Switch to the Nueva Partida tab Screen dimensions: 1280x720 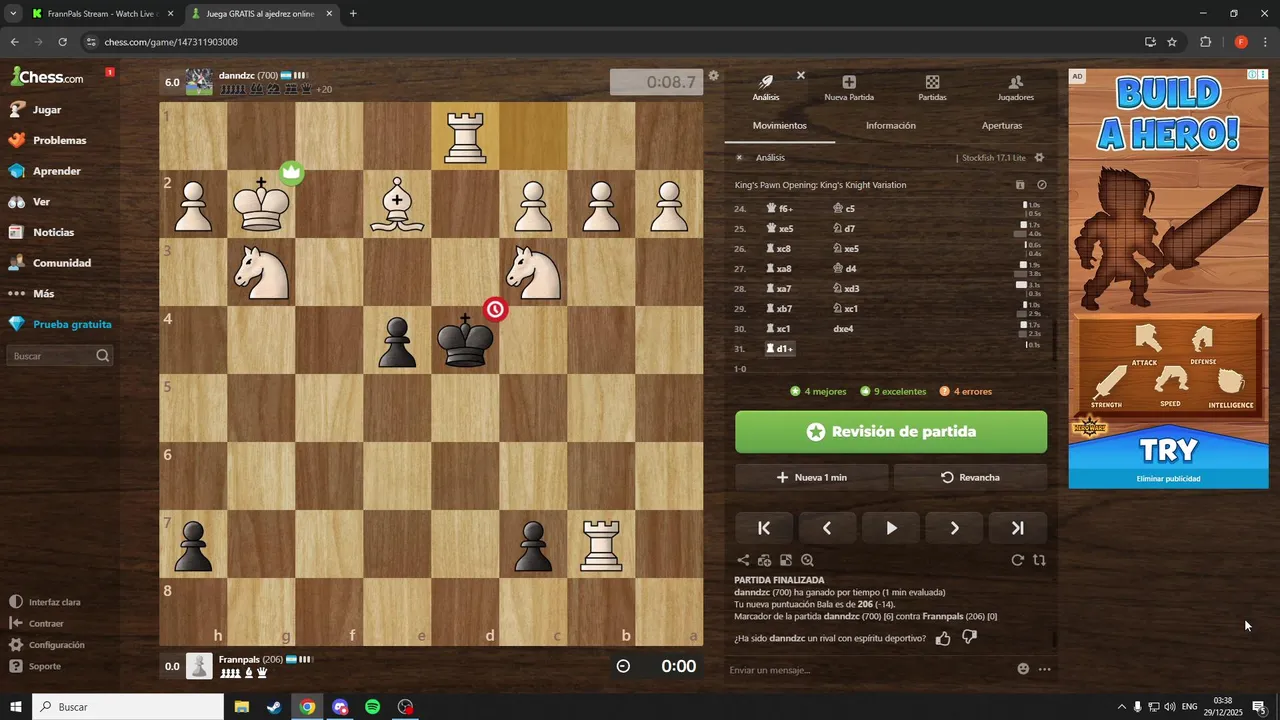tap(849, 88)
